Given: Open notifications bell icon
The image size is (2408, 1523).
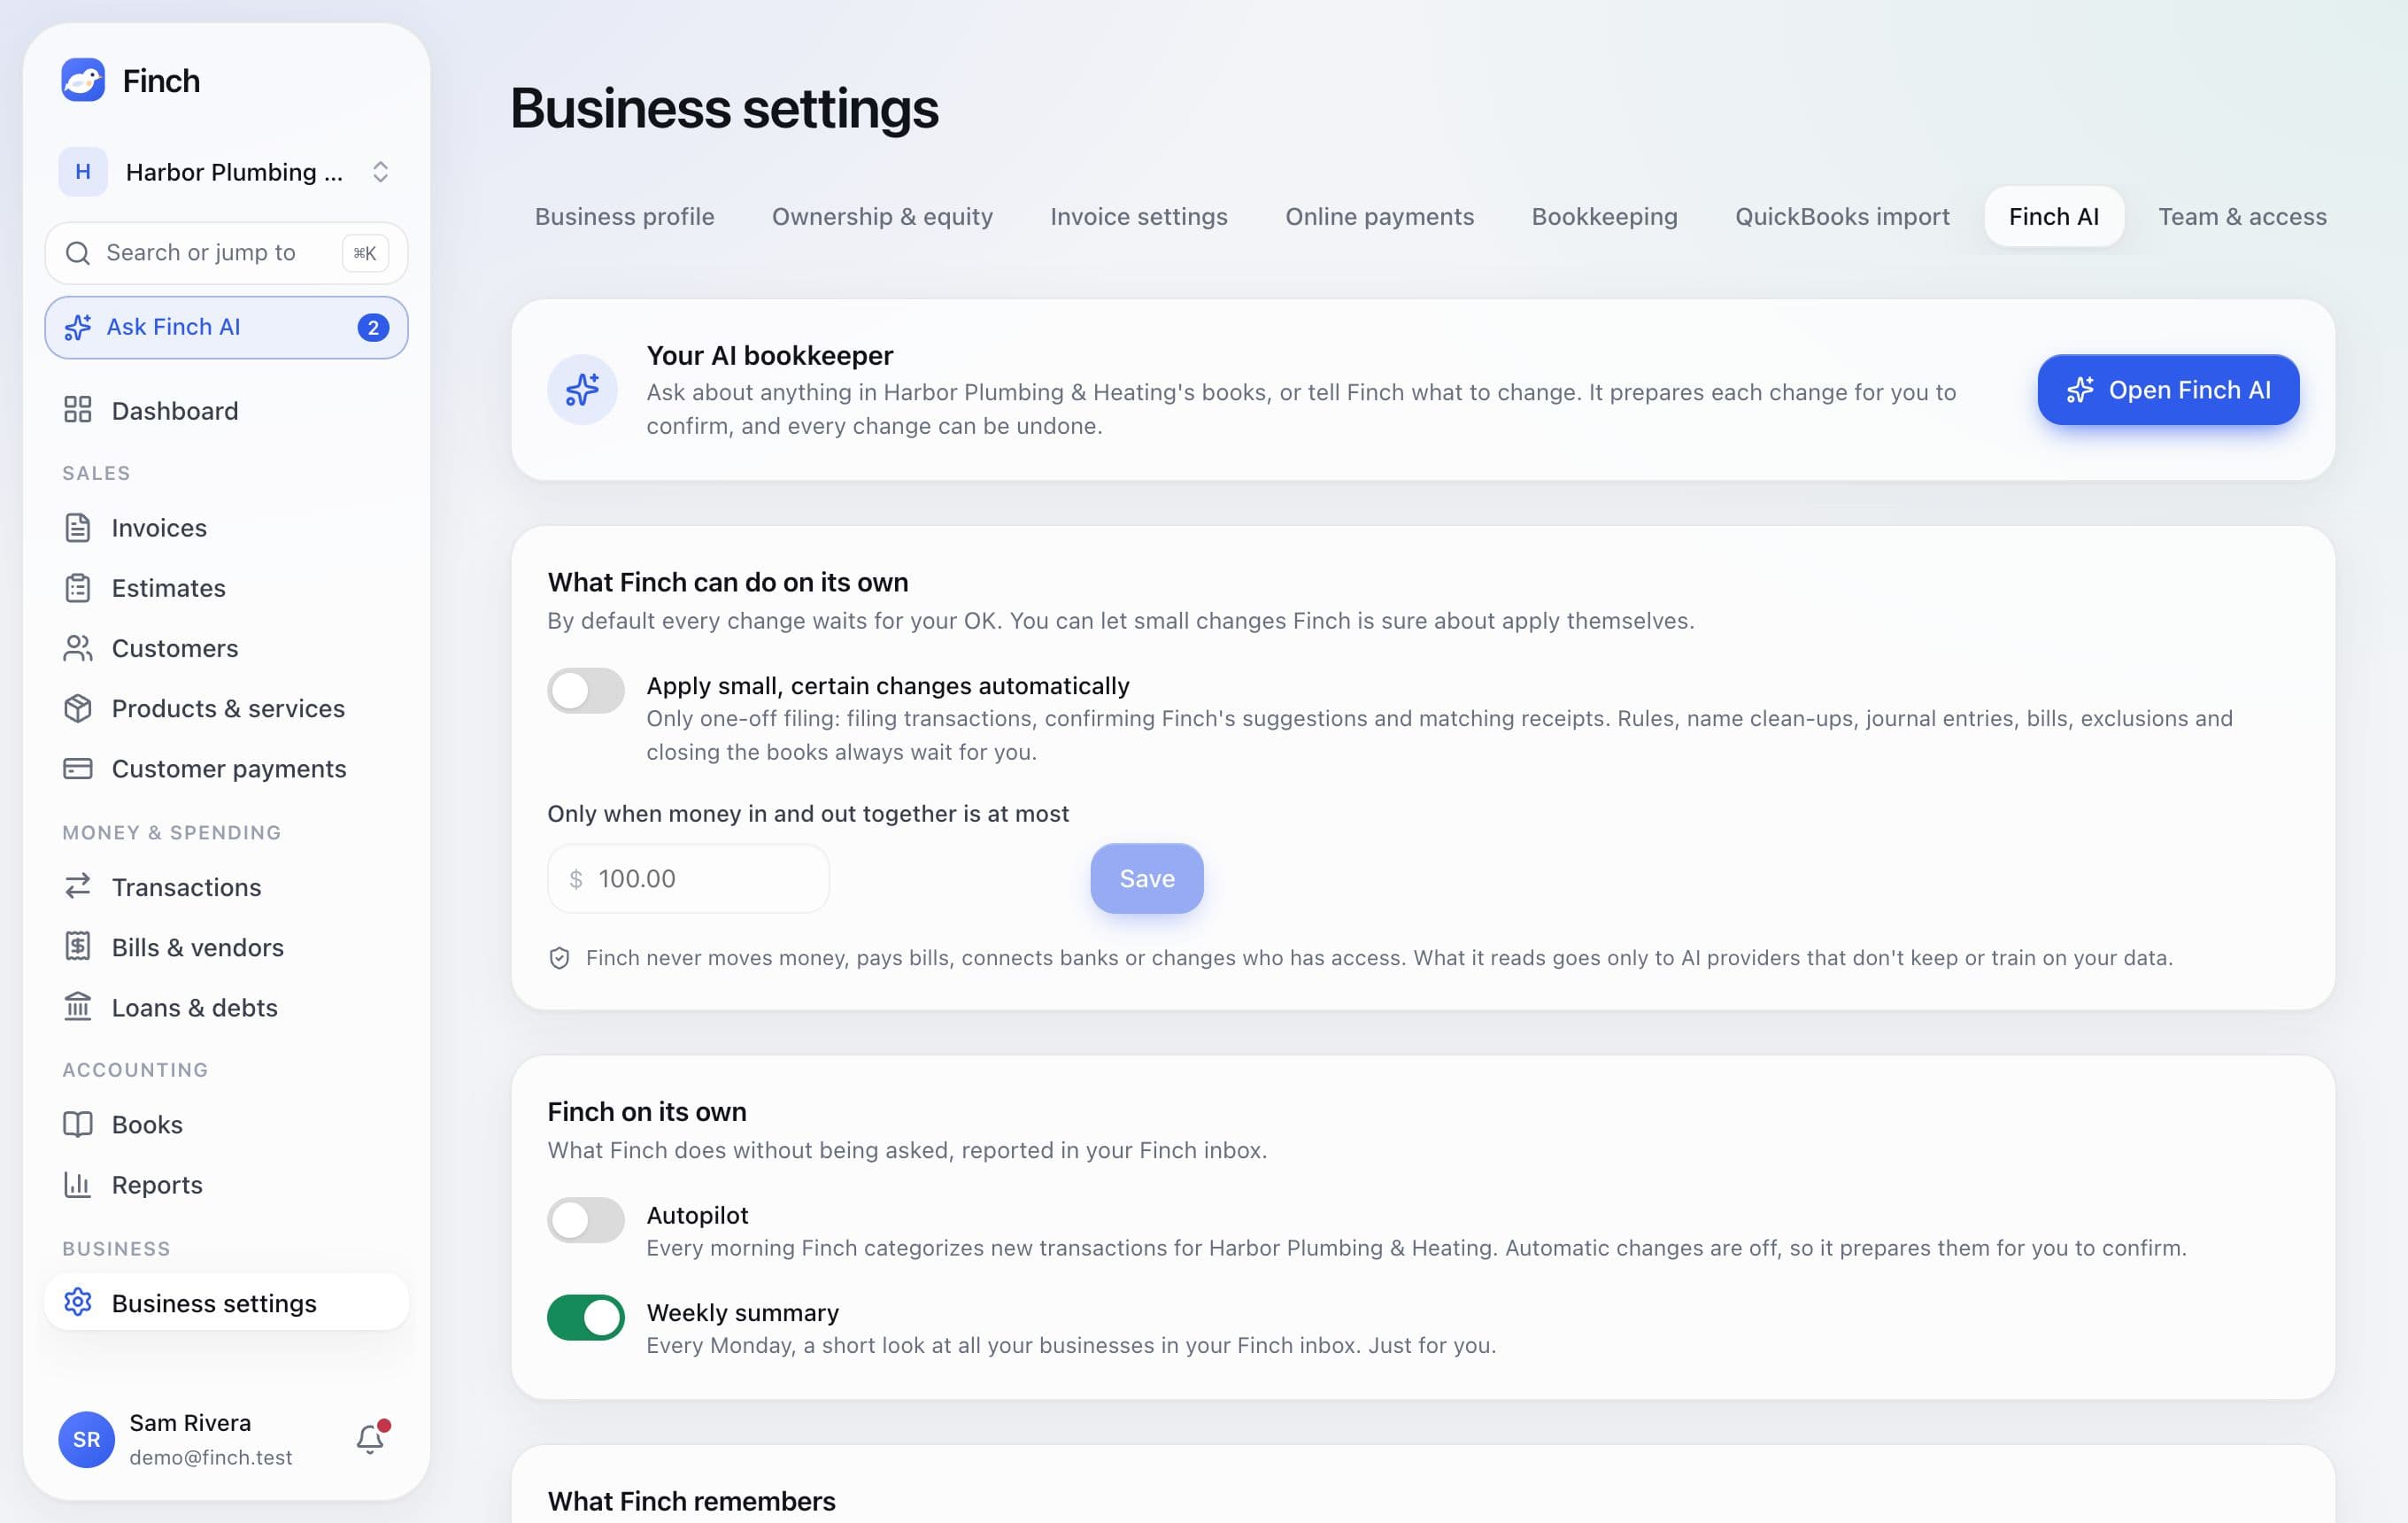Looking at the screenshot, I should pos(370,1439).
